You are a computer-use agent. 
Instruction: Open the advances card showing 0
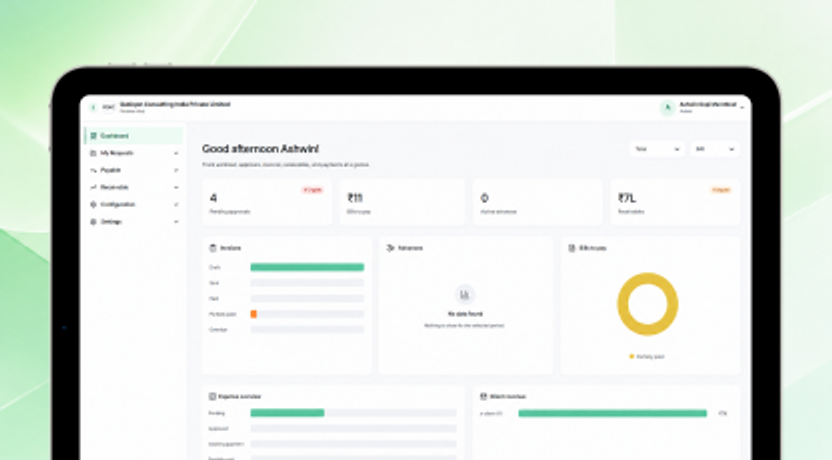click(x=537, y=202)
